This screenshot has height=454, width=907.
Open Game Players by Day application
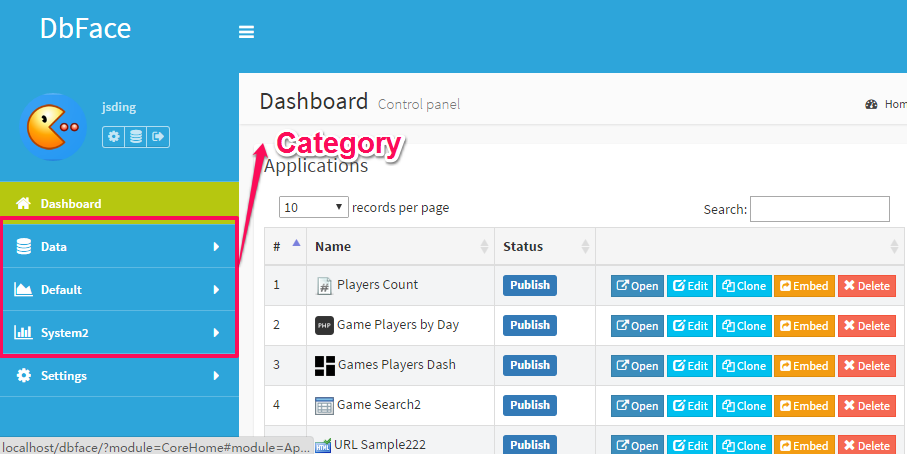(x=637, y=326)
